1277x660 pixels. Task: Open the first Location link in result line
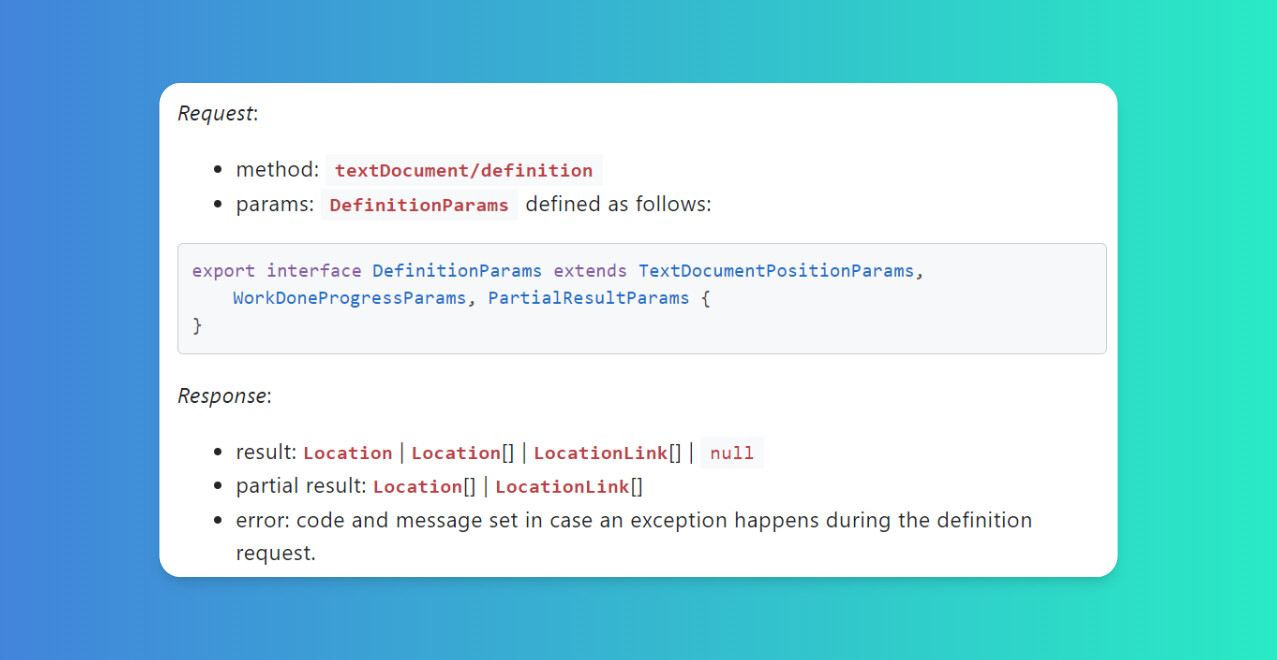[347, 453]
